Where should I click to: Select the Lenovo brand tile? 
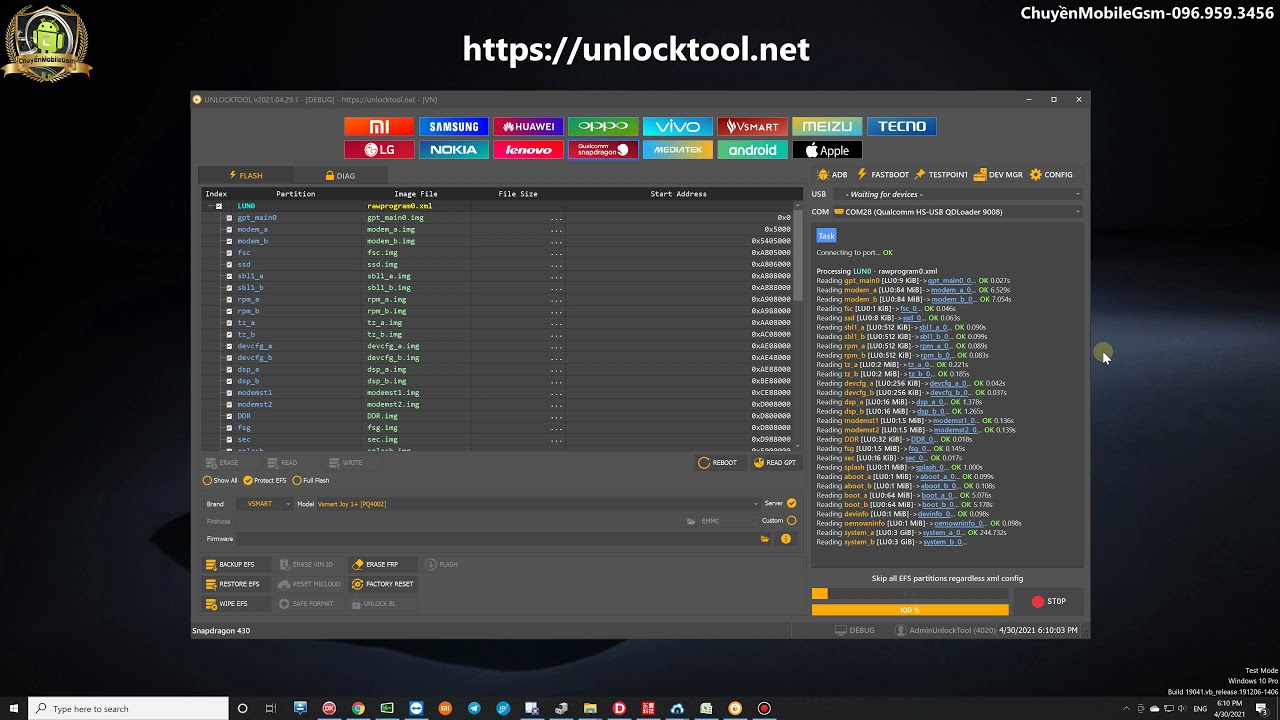tap(528, 150)
